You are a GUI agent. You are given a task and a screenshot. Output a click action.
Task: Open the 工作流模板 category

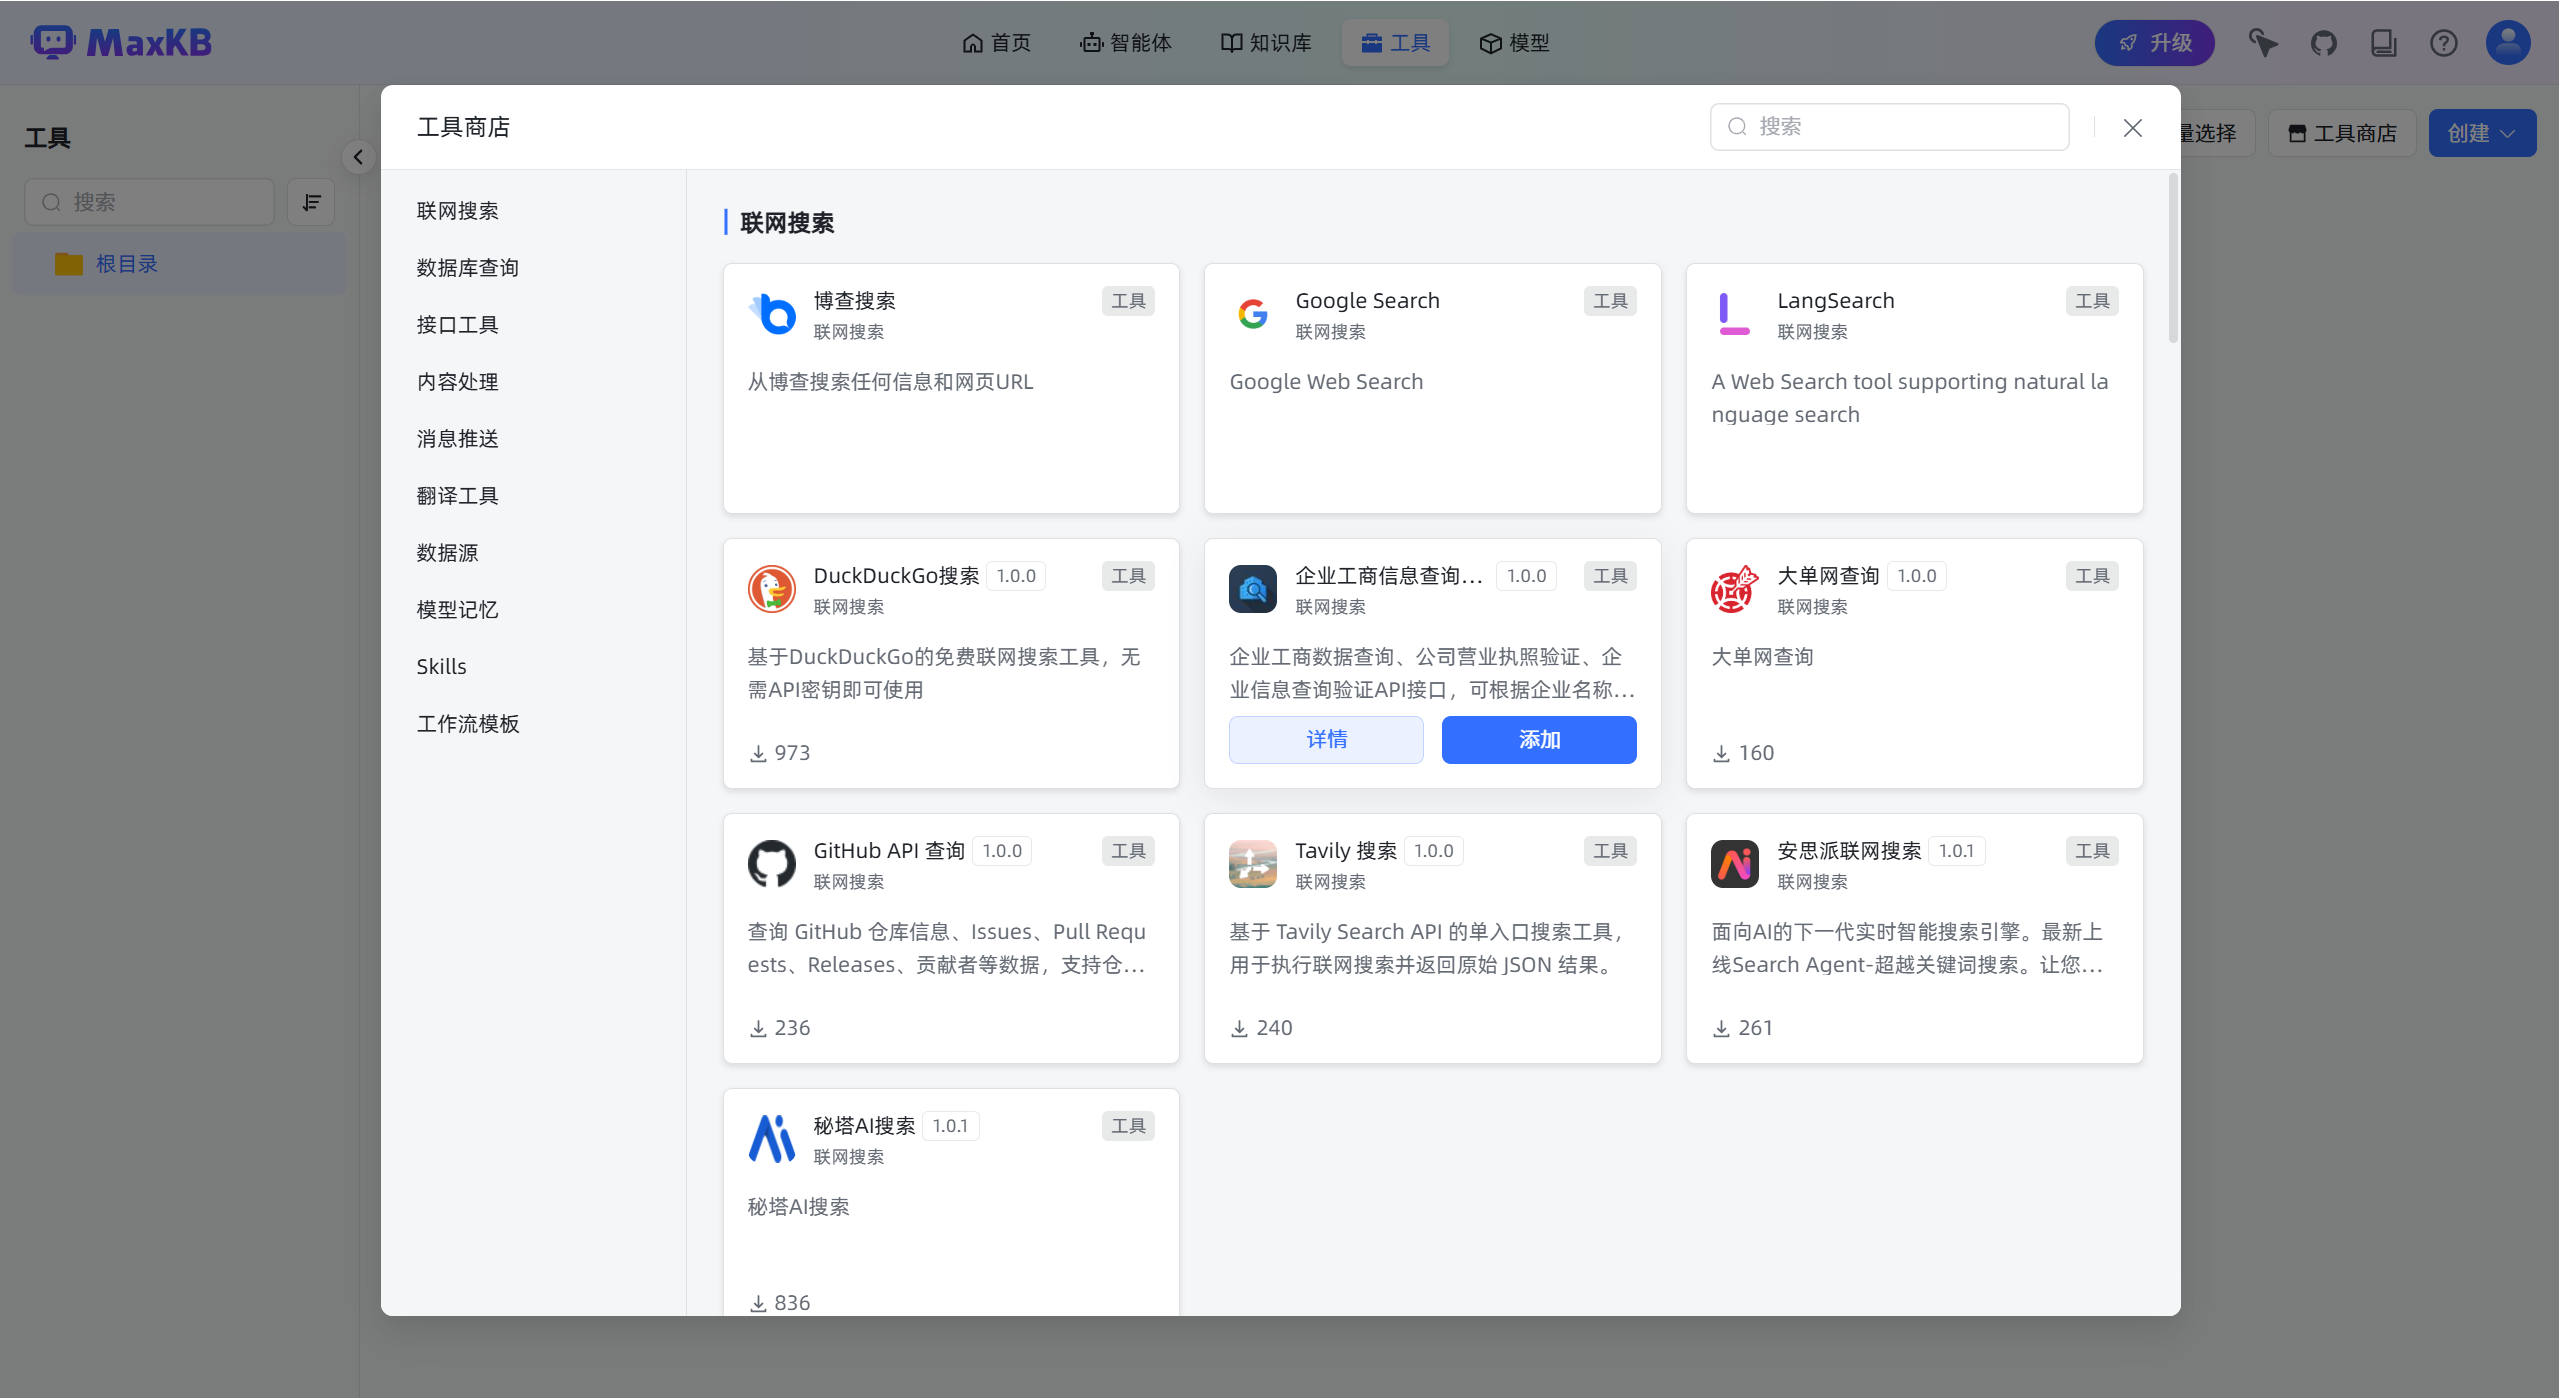pyautogui.click(x=468, y=724)
